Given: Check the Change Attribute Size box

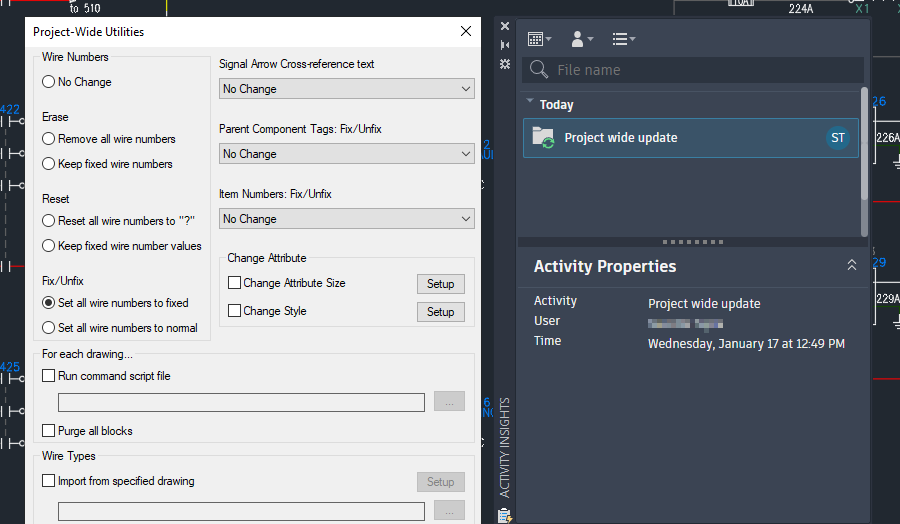Looking at the screenshot, I should point(235,283).
